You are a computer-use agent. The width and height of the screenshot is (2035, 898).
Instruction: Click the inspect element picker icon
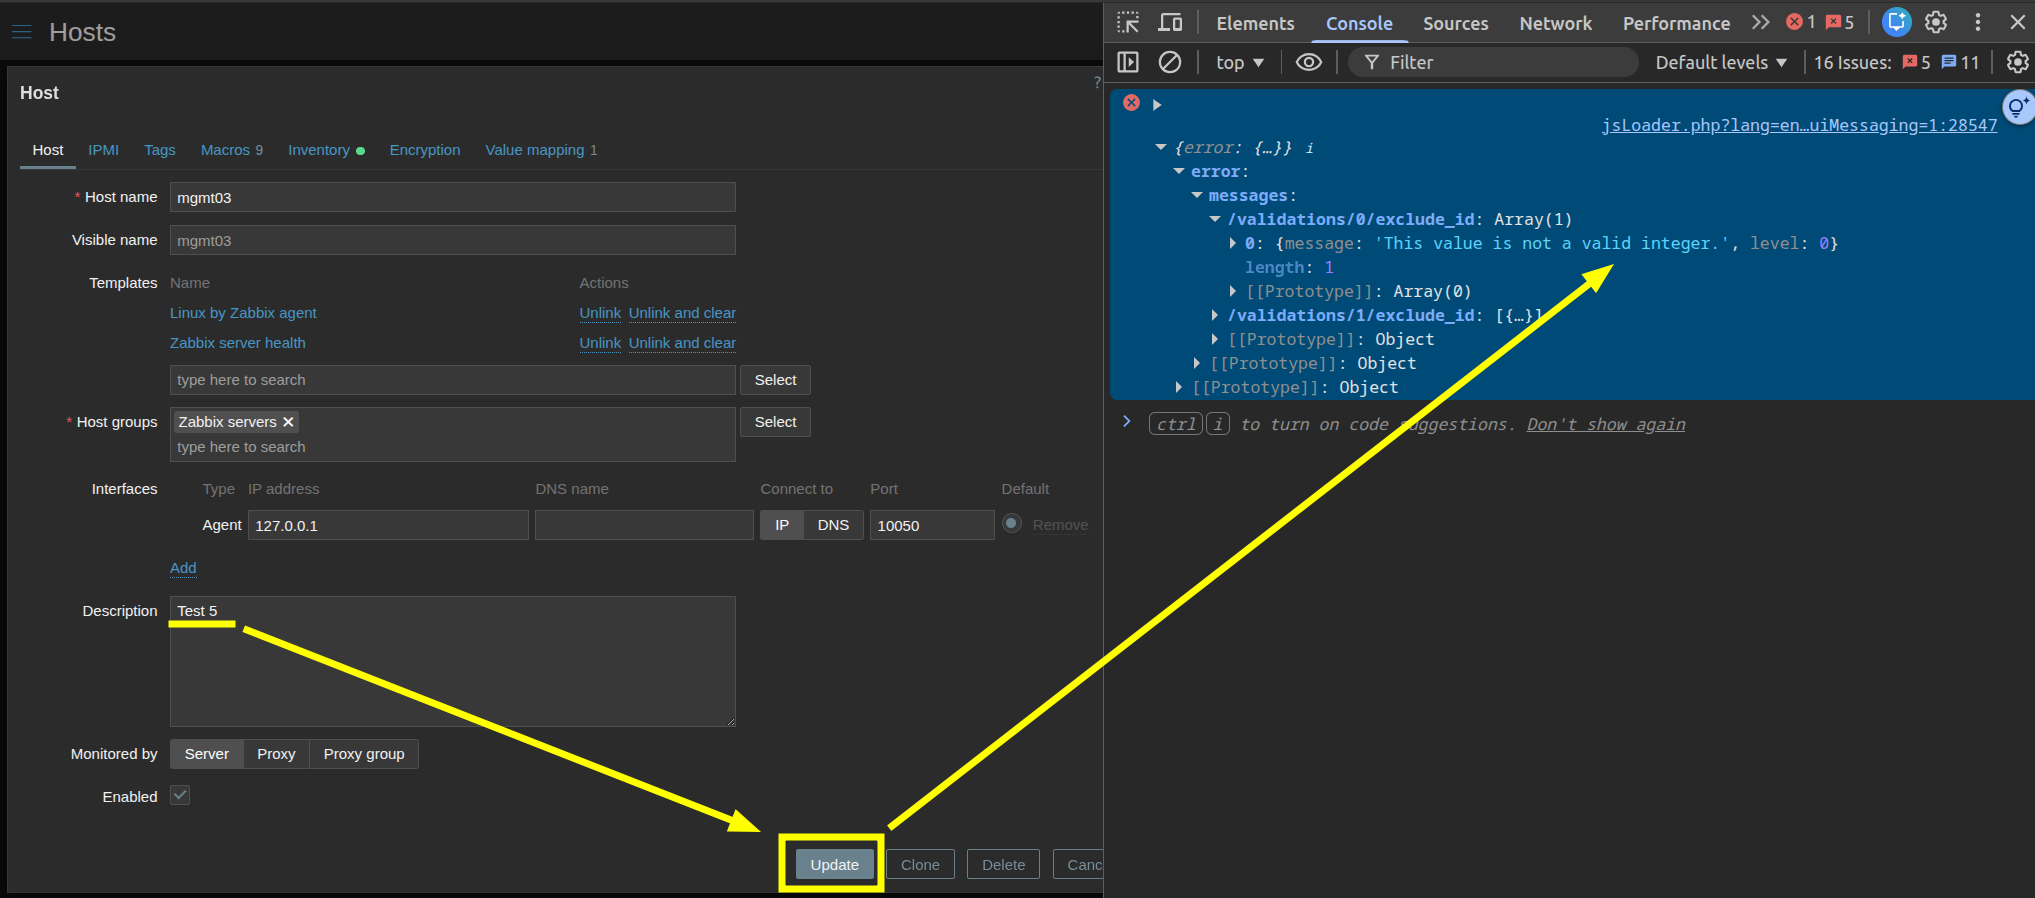point(1128,22)
